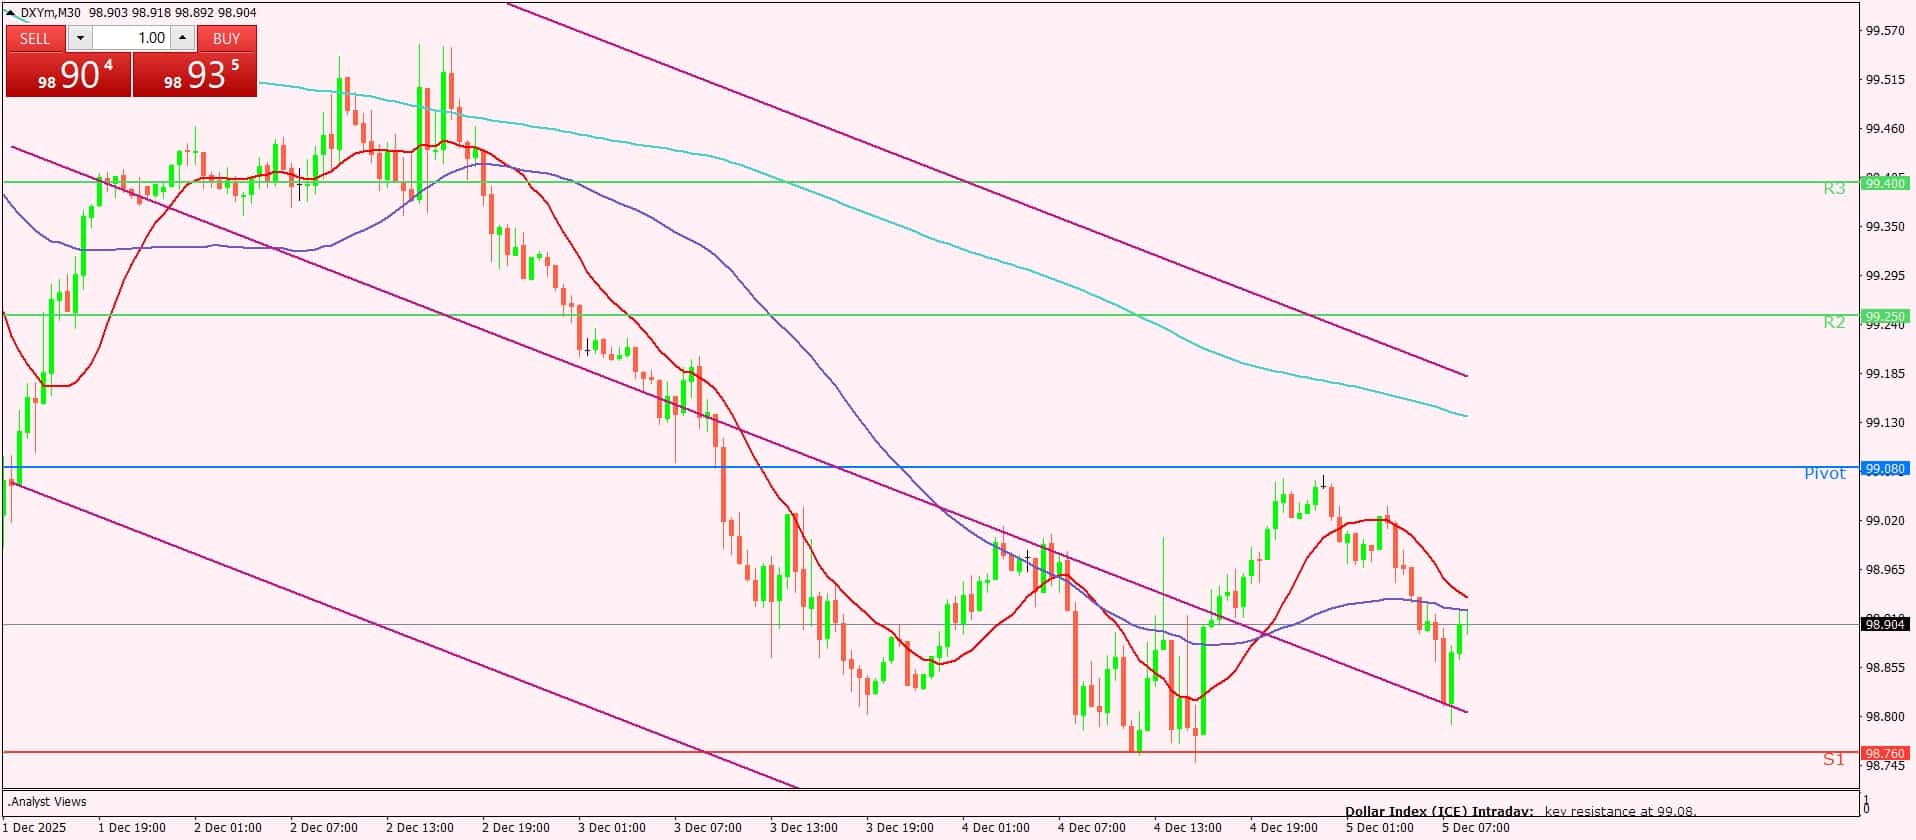1916x840 pixels.
Task: Click the 5 Dec 07:00 time label
Action: click(1475, 827)
